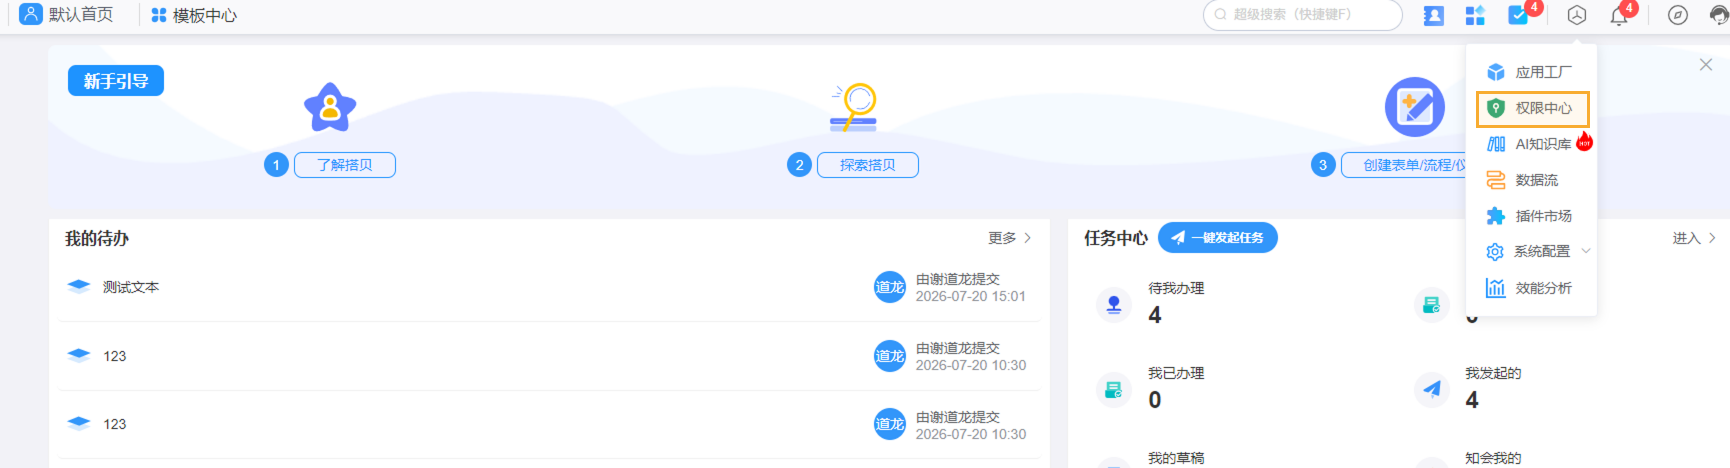The image size is (1730, 468).
Task: Select 权限中心 from the dropdown menu
Action: click(x=1532, y=108)
